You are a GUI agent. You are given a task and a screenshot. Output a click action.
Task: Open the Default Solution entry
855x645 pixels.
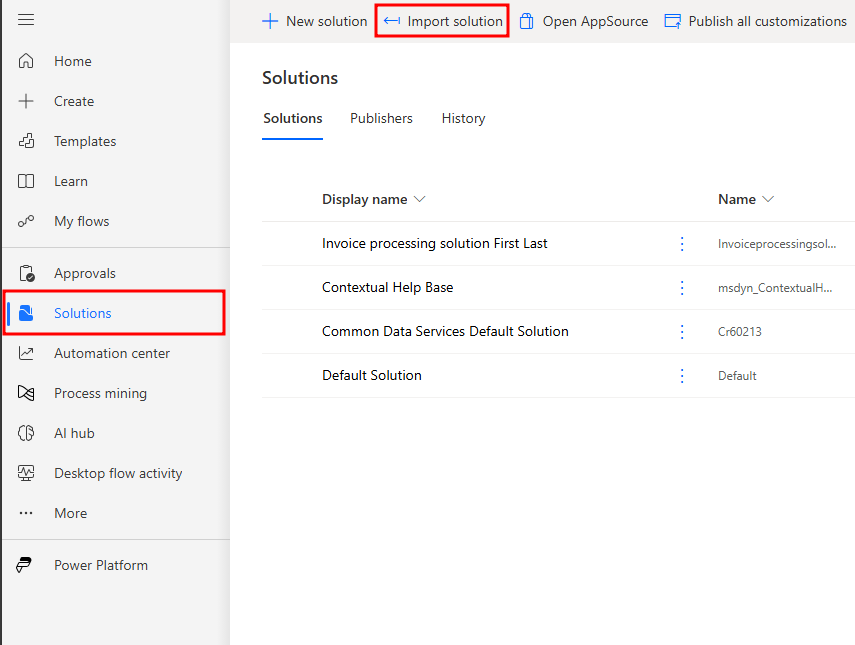pyautogui.click(x=372, y=375)
